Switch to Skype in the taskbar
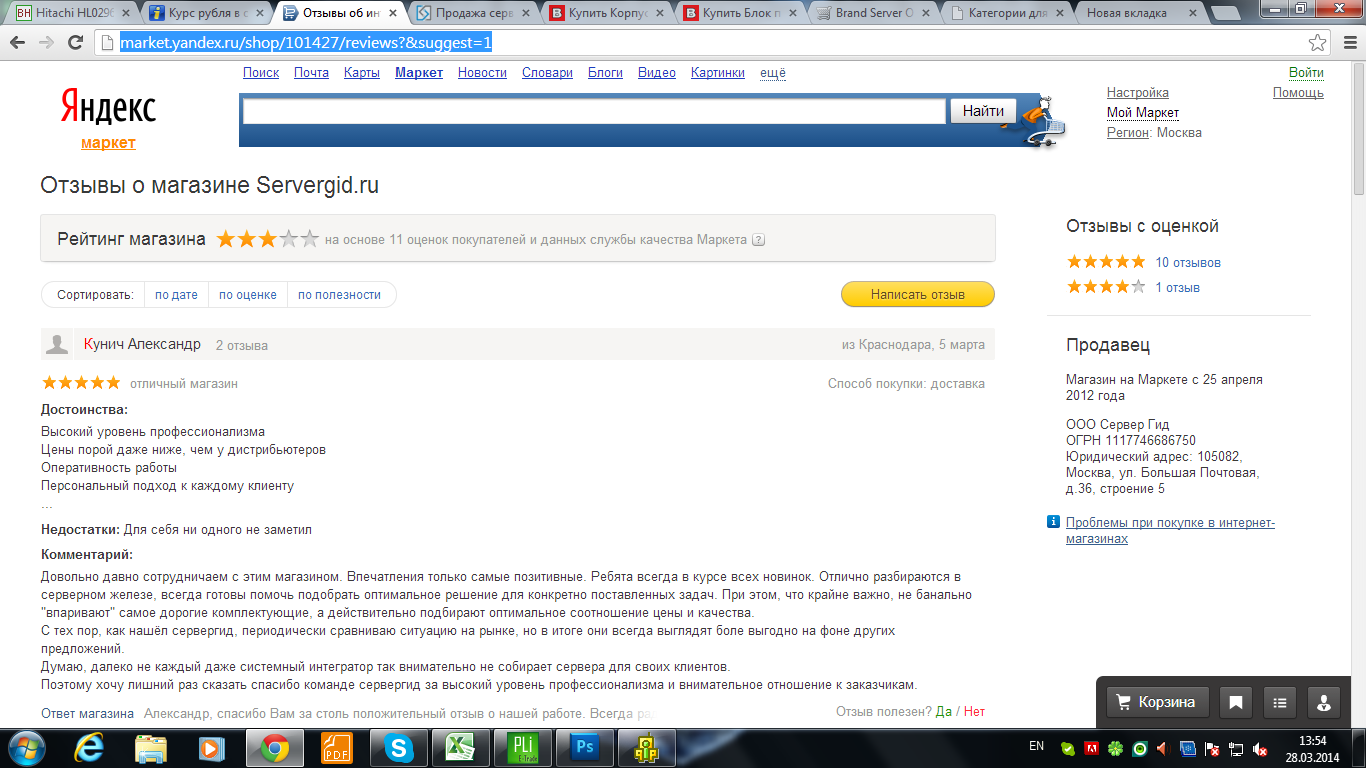 [x=398, y=748]
